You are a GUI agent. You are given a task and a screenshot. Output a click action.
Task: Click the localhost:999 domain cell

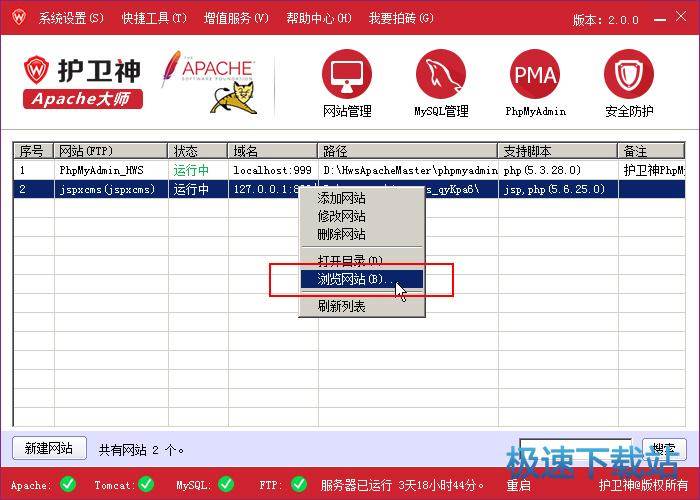tap(272, 170)
